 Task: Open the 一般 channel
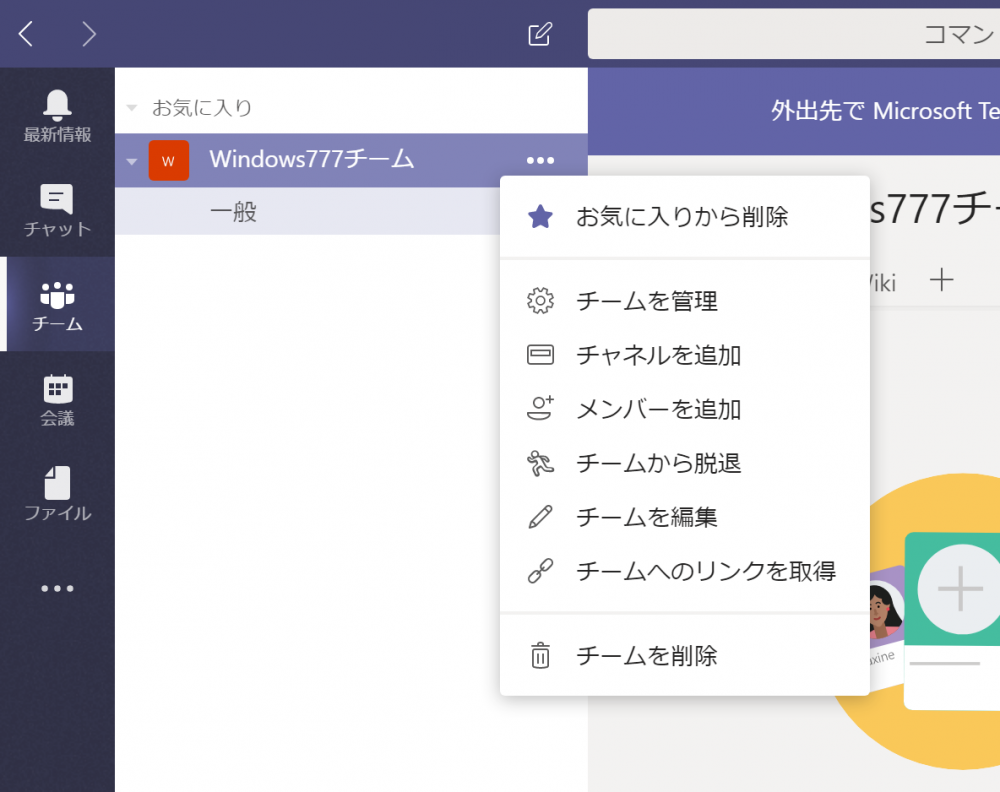234,212
